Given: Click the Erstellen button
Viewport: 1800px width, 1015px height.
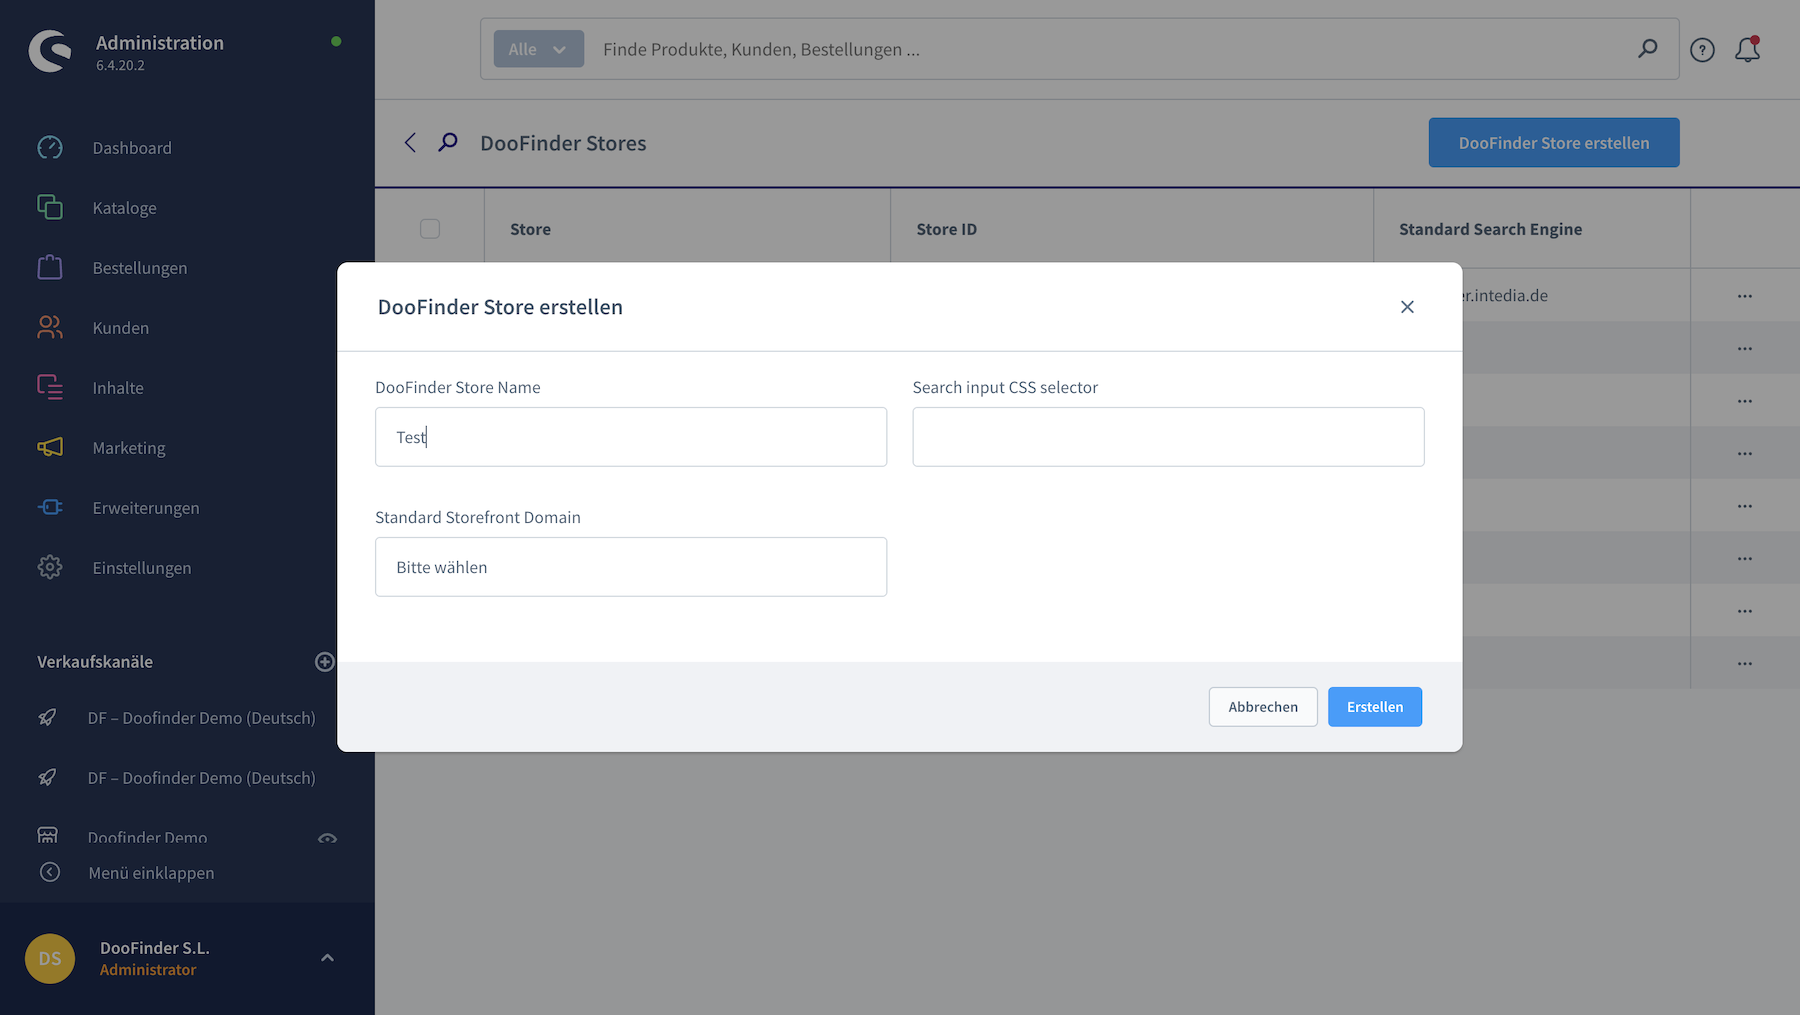Looking at the screenshot, I should (x=1375, y=707).
